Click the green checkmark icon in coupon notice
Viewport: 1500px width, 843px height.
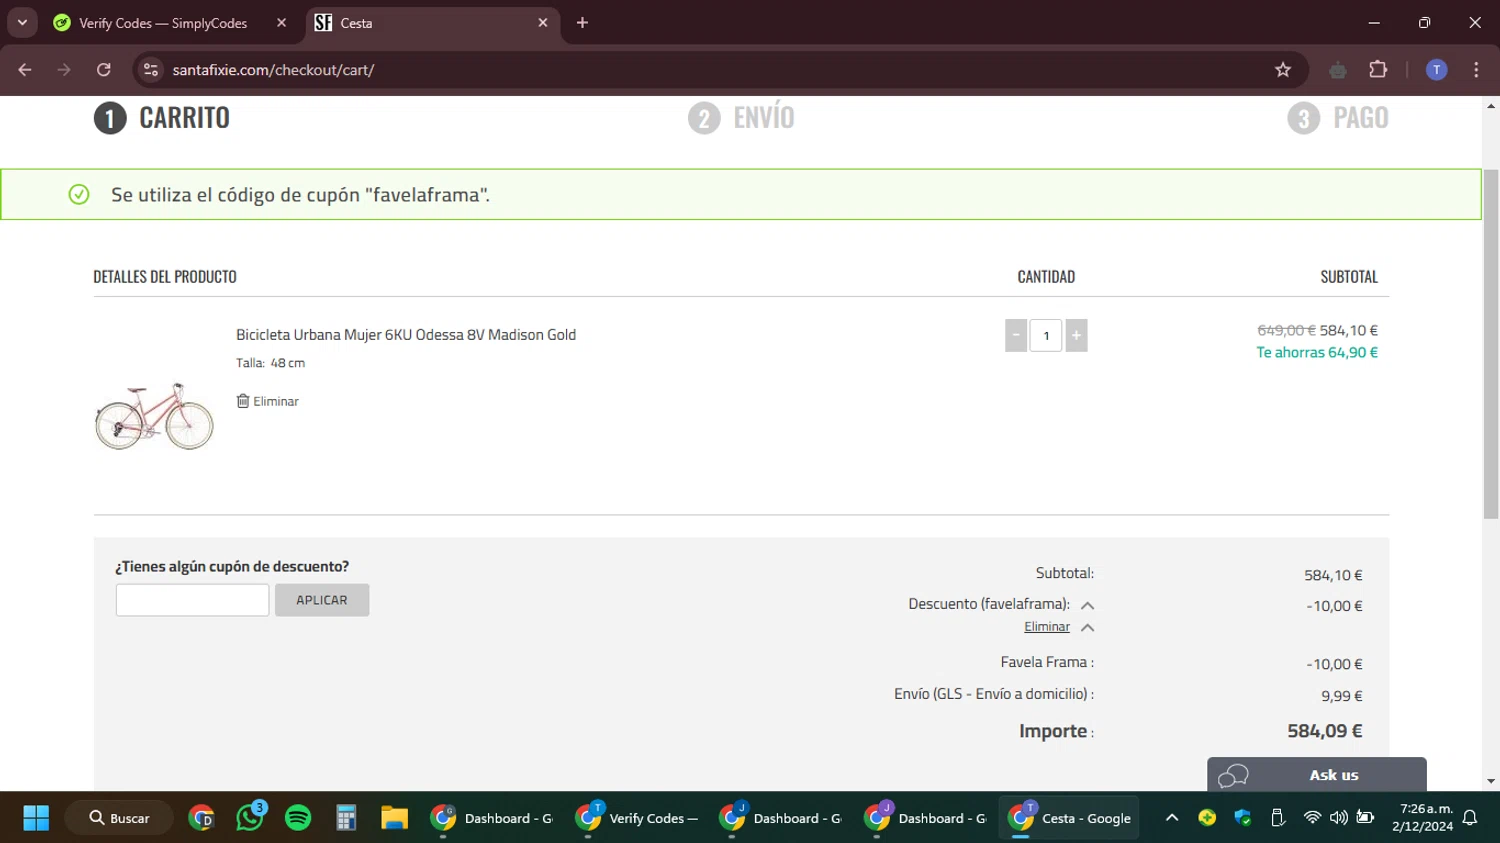[79, 194]
